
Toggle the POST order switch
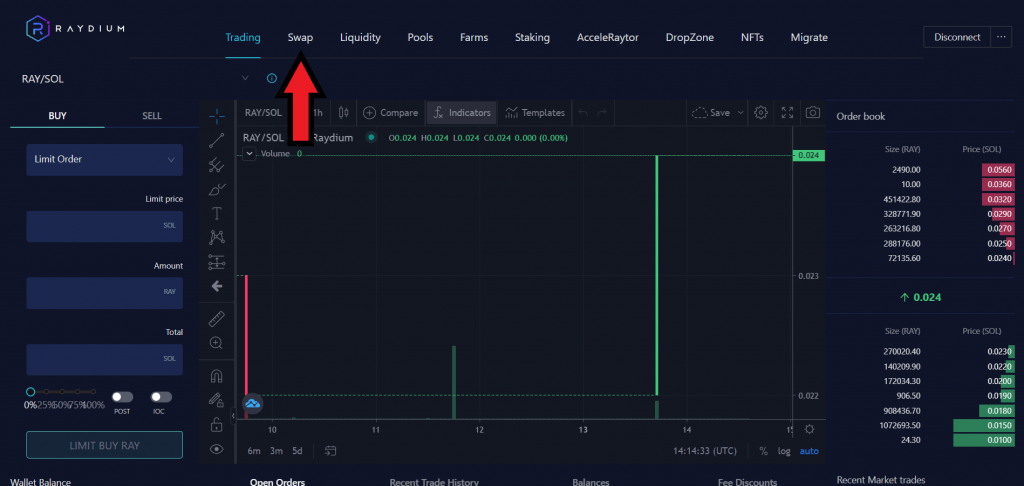122,397
